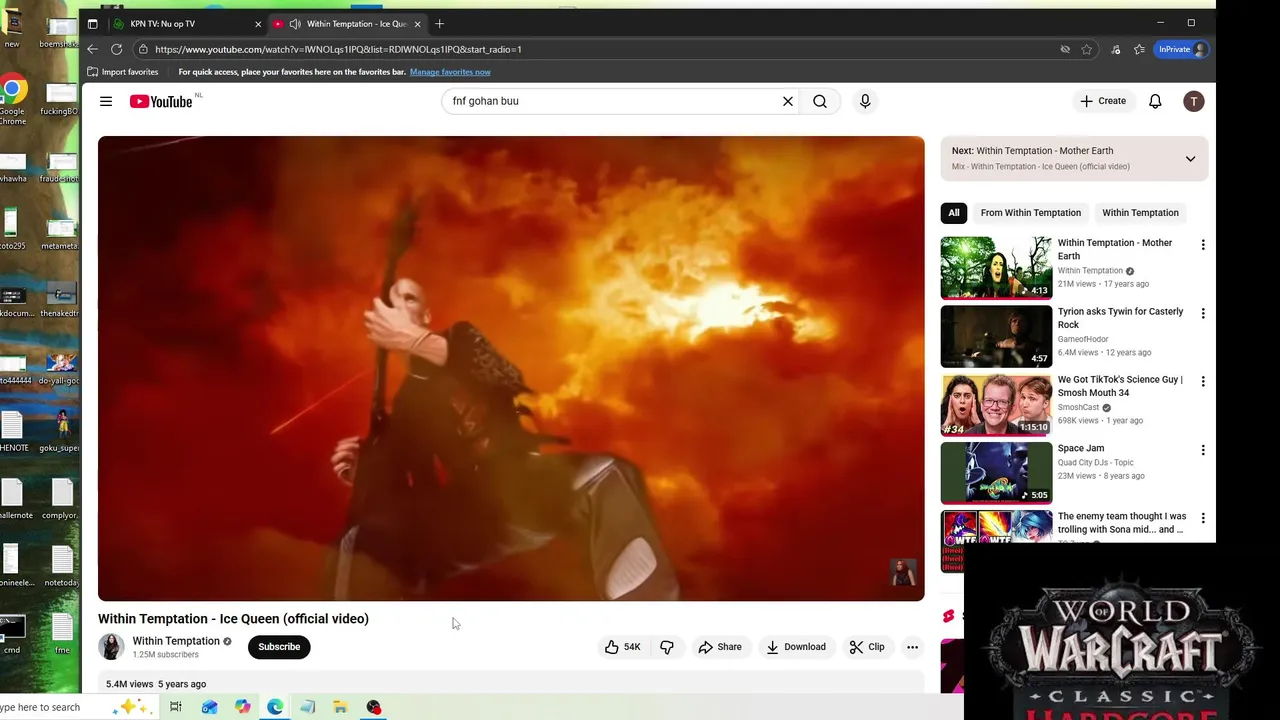Reload the page with refresh icon
The width and height of the screenshot is (1280, 720).
click(117, 49)
